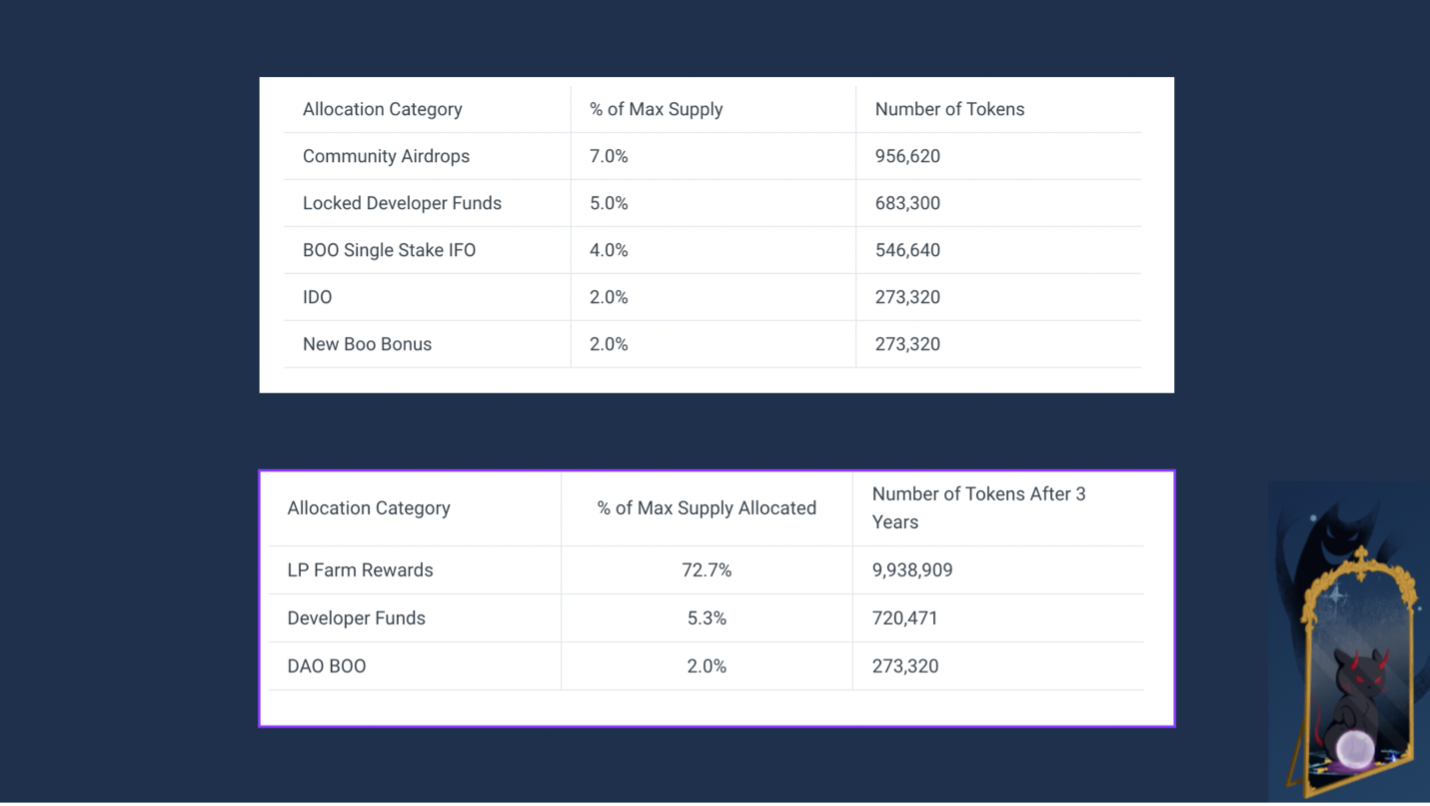The image size is (1430, 806).
Task: Select the 'Number of Tokens' column header
Action: click(949, 109)
